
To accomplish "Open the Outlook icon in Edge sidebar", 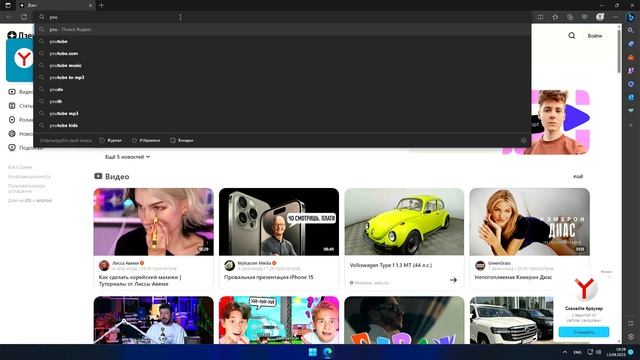I will (x=631, y=98).
